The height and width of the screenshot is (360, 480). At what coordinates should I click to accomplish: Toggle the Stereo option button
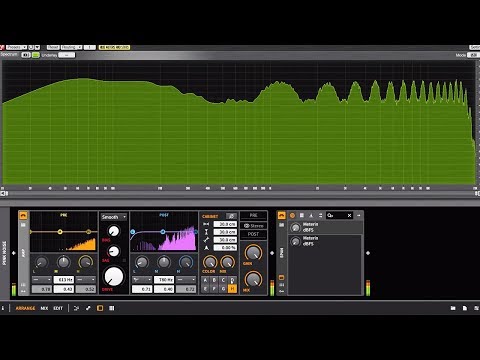(x=253, y=226)
